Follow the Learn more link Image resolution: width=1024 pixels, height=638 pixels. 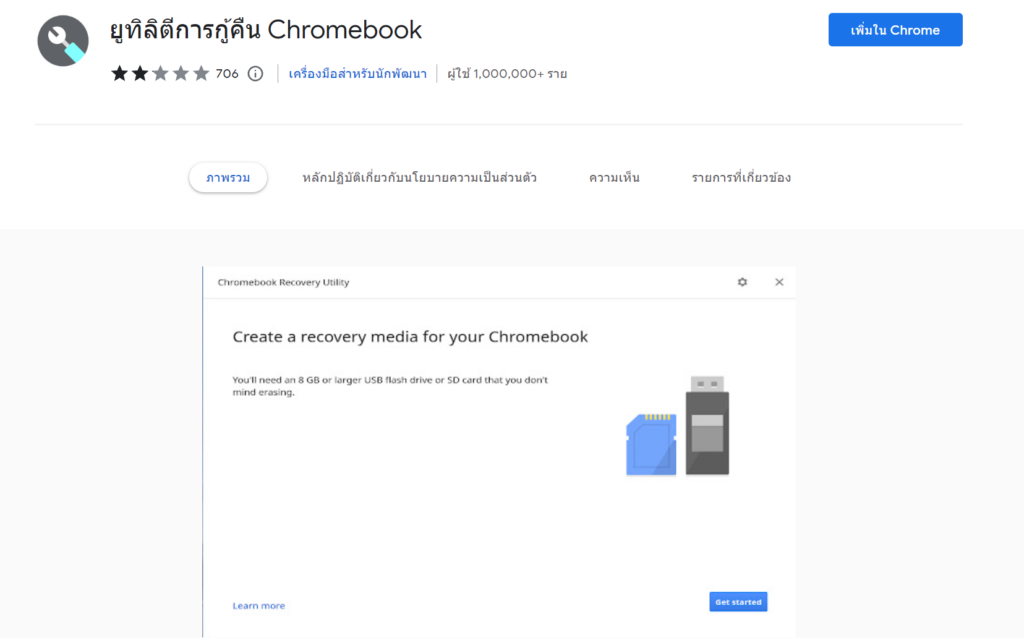pyautogui.click(x=258, y=606)
